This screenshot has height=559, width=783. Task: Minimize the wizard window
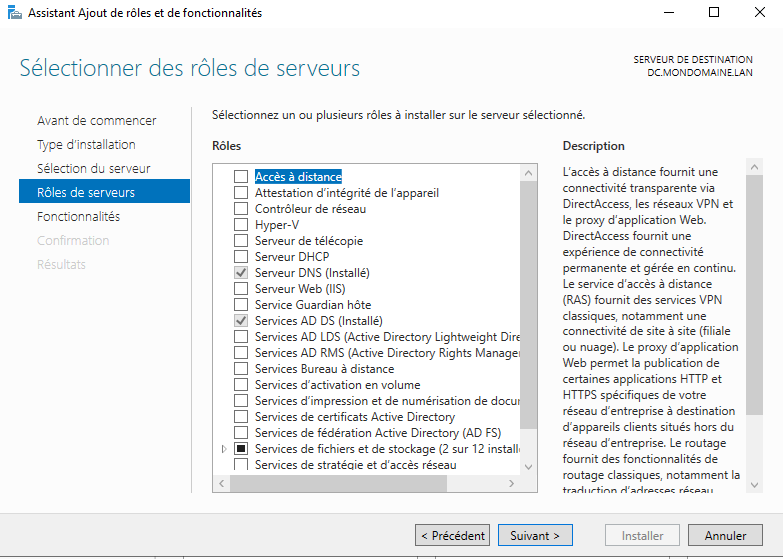(x=669, y=12)
